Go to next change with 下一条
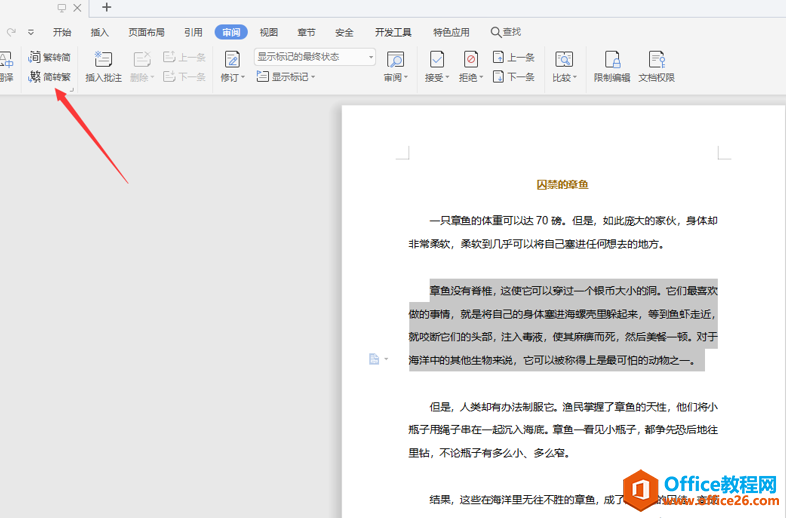The image size is (786, 518). coord(514,77)
